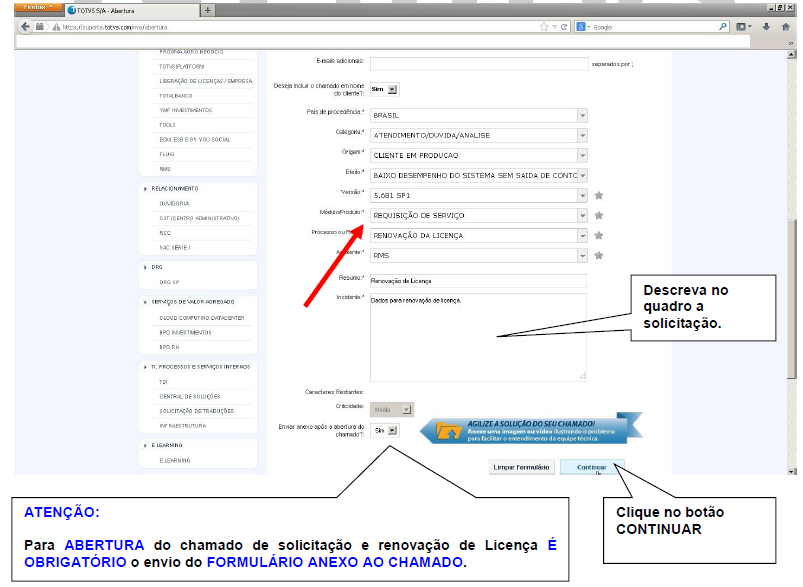This screenshot has height=587, width=803.
Task: Open the downloads arrow icon
Action: coord(766,26)
